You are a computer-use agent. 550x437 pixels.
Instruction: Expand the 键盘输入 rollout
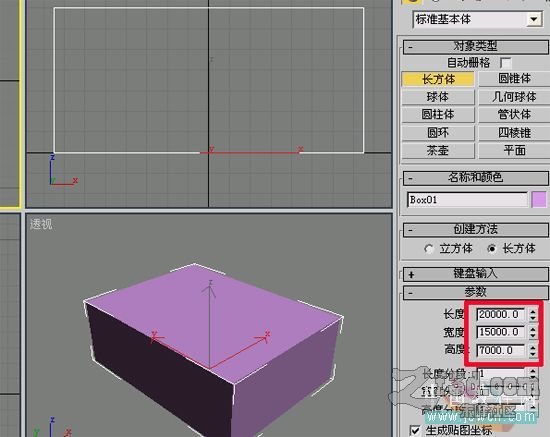476,274
